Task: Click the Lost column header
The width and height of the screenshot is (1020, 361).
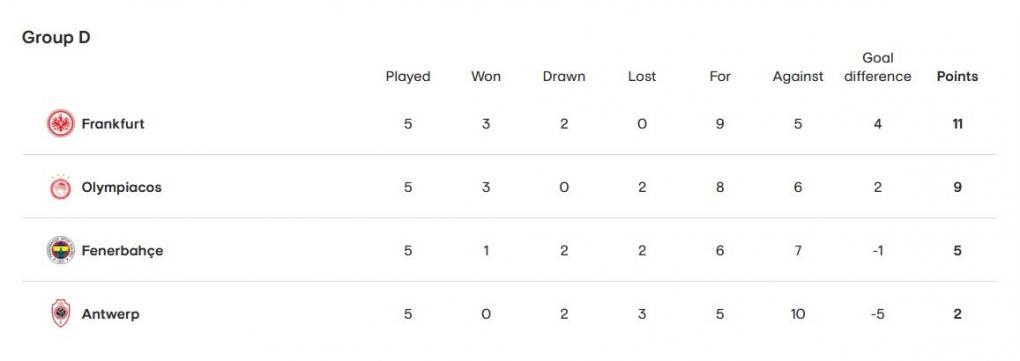Action: [x=642, y=77]
